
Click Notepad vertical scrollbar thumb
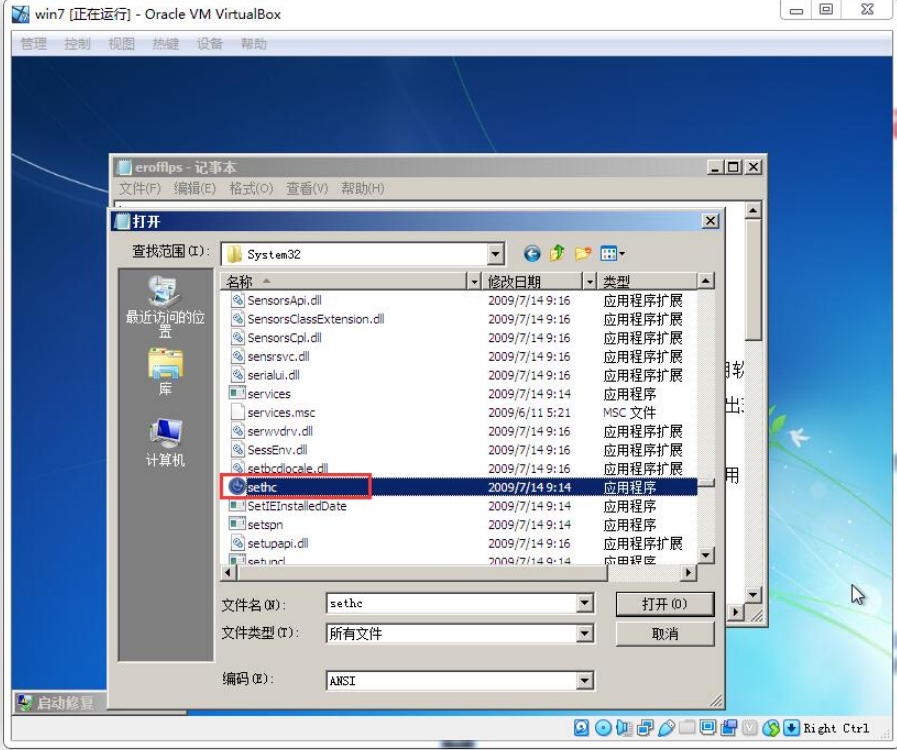(753, 280)
